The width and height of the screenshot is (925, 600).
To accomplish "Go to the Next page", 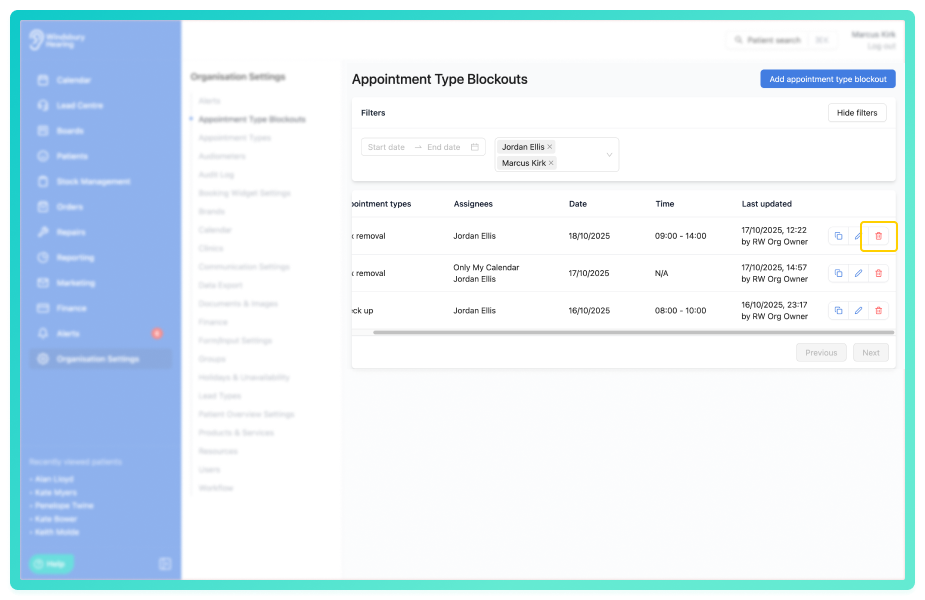I will pyautogui.click(x=871, y=353).
